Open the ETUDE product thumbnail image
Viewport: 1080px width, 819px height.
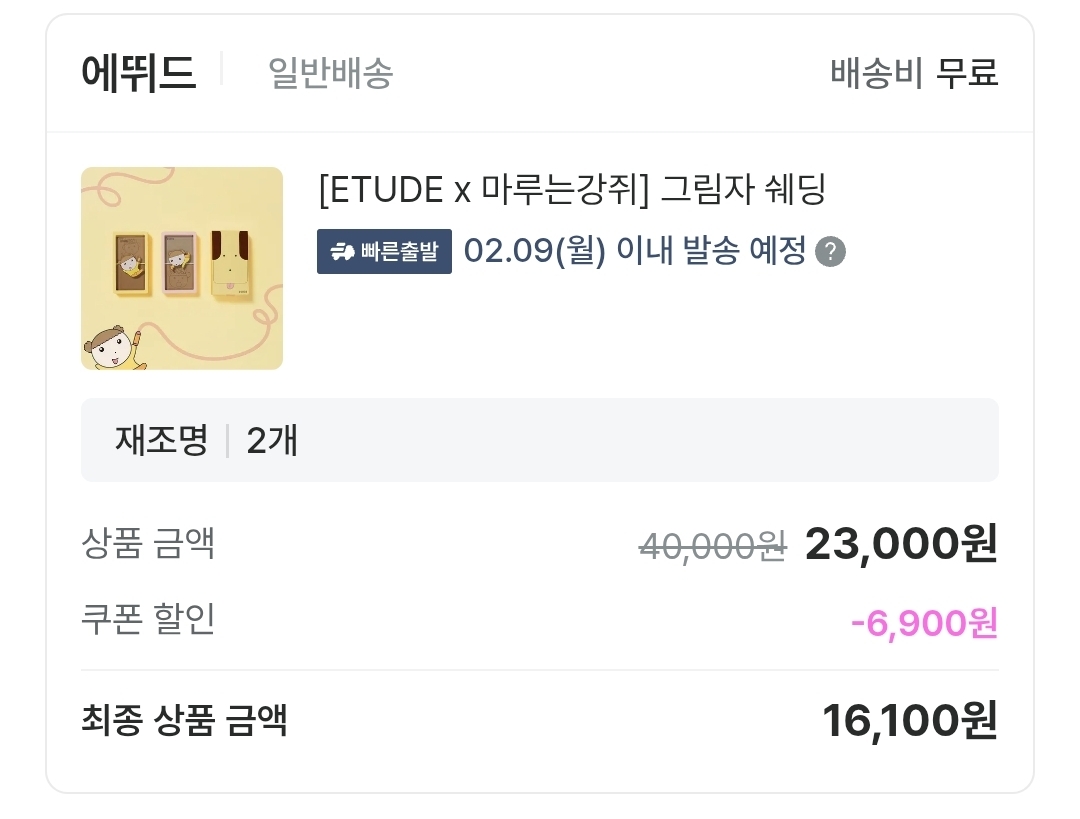(182, 268)
